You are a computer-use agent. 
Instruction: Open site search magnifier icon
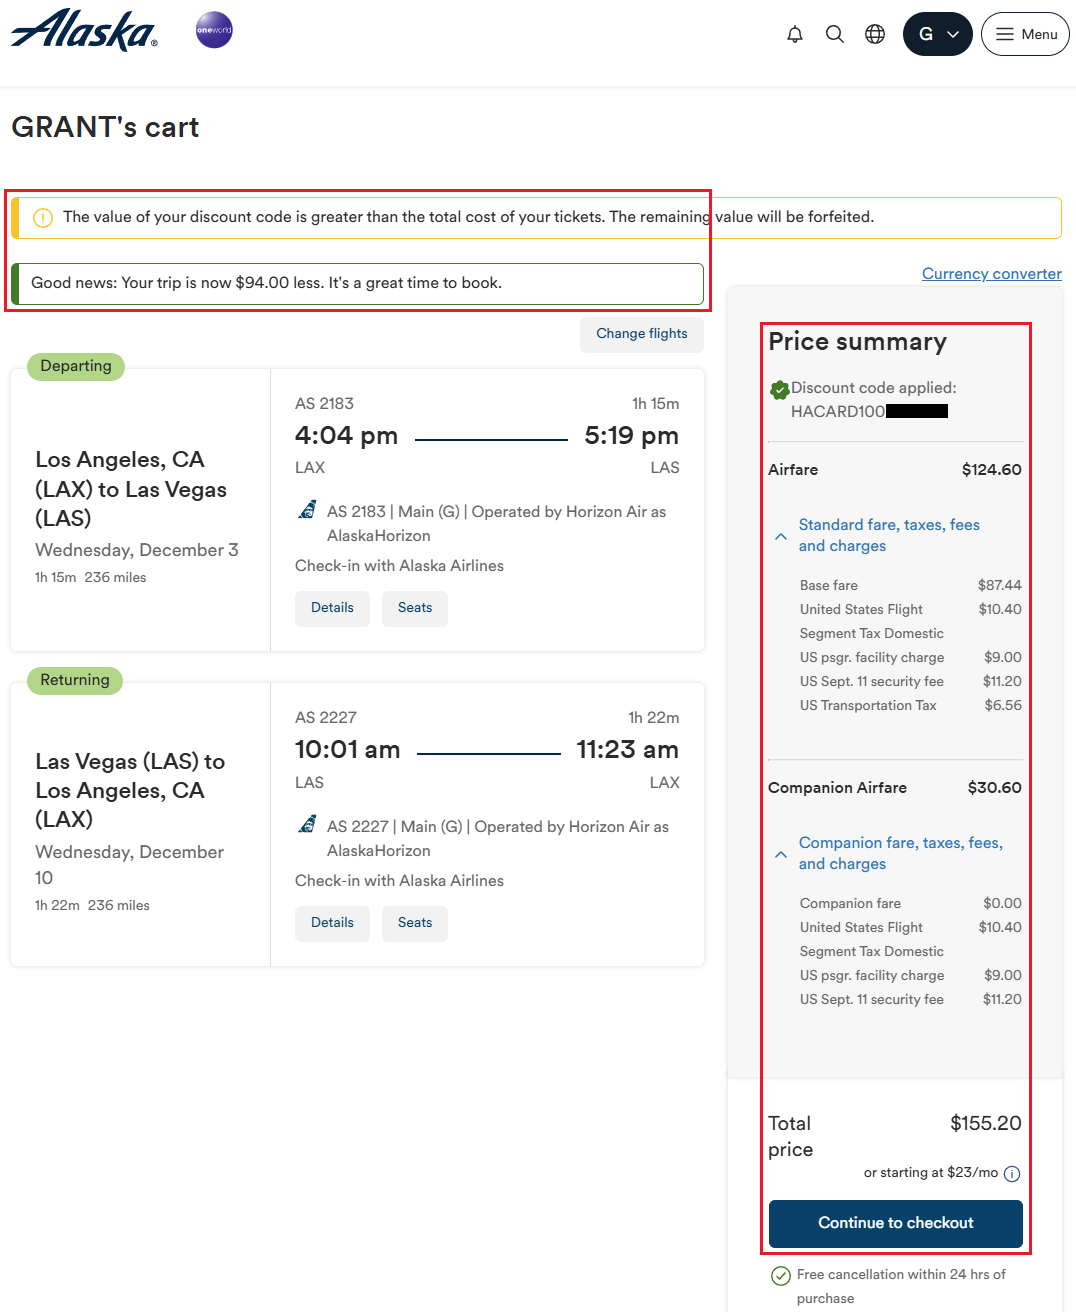coord(835,35)
